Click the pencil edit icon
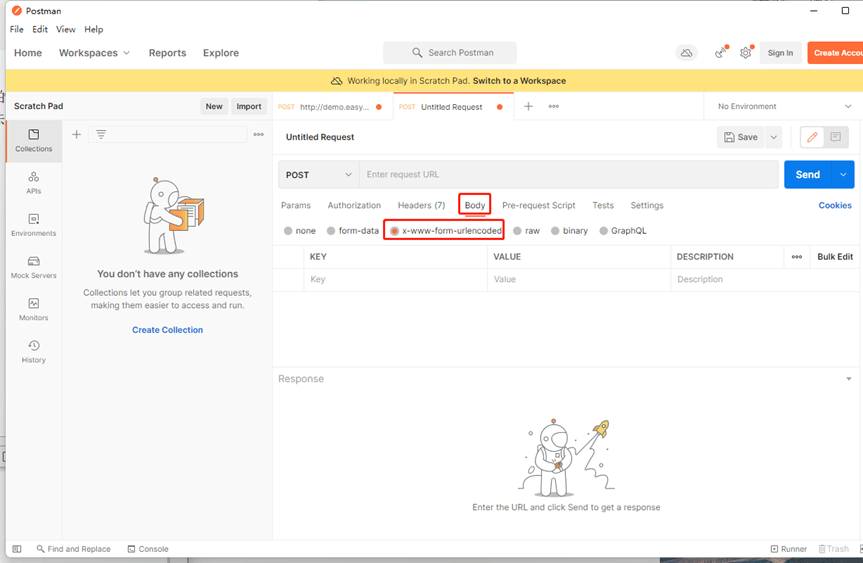Image resolution: width=863 pixels, height=563 pixels. tap(812, 137)
